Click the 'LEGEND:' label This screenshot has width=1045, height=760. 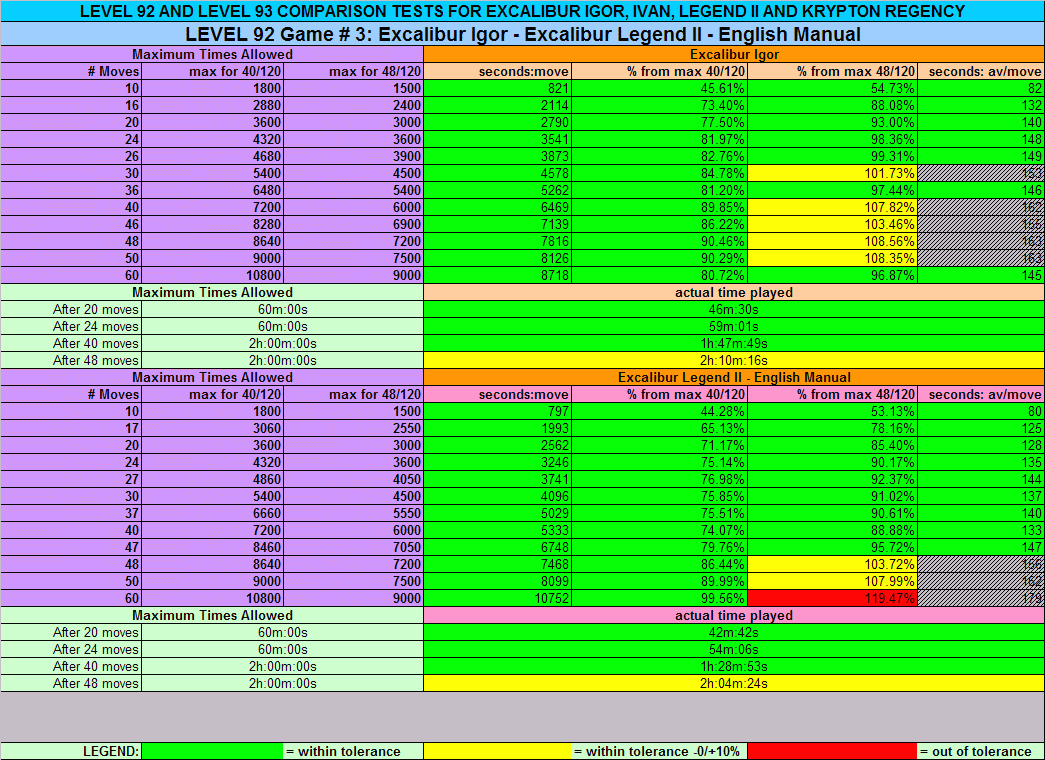(x=111, y=751)
